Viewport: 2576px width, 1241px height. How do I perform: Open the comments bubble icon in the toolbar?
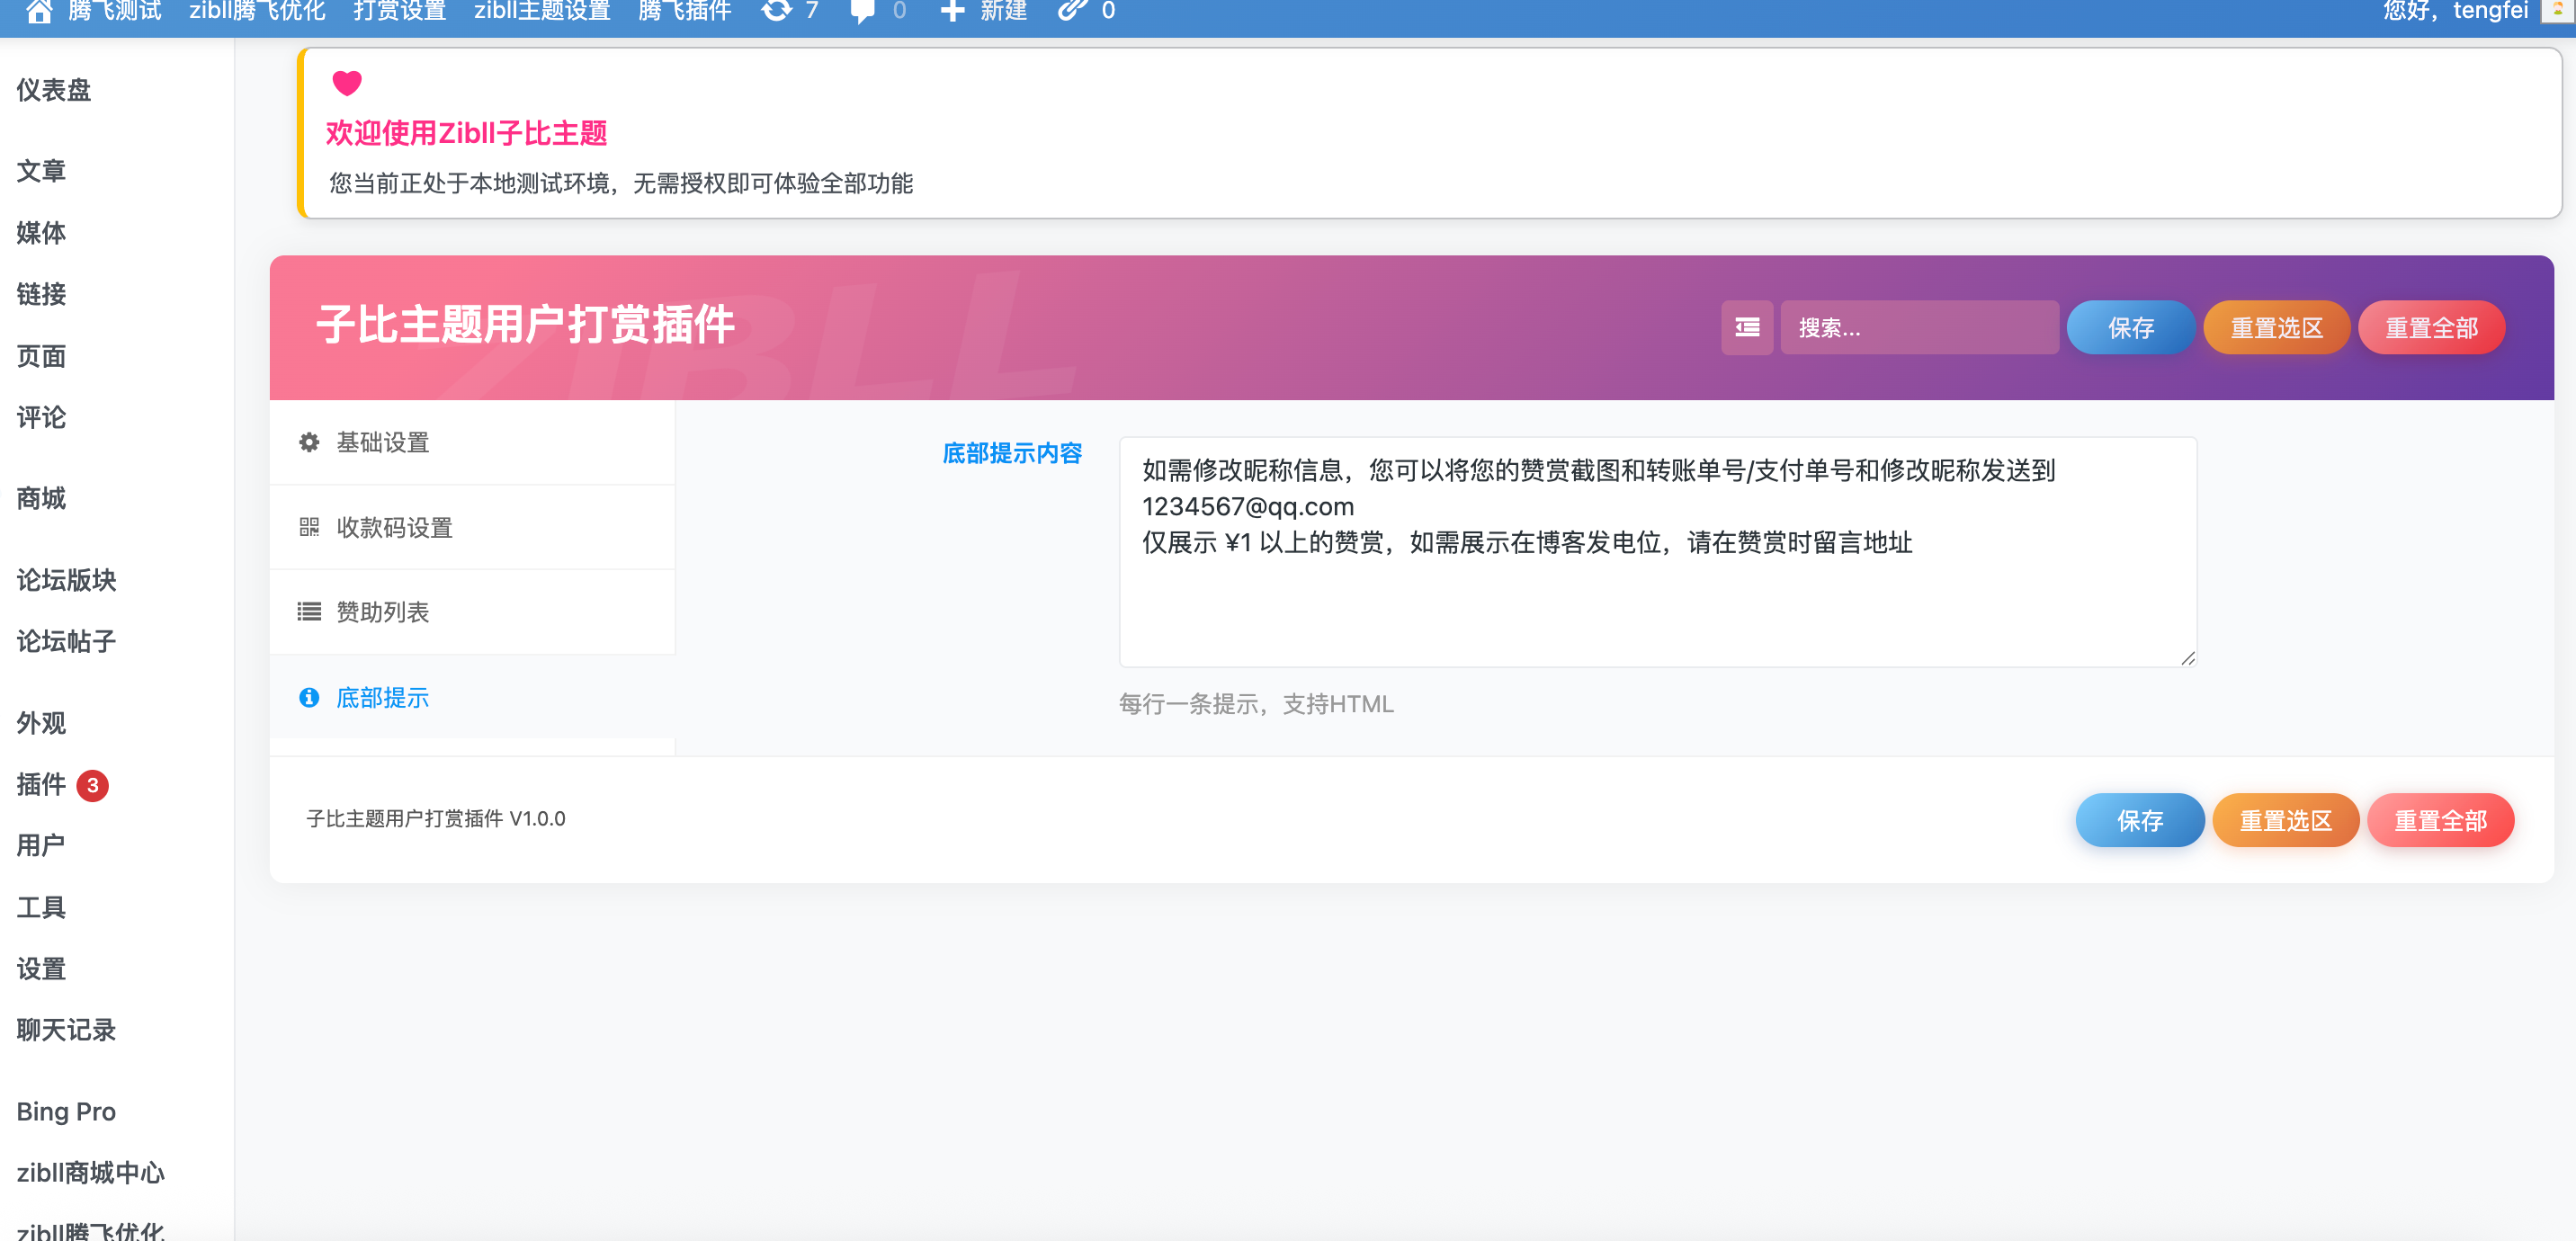click(861, 11)
